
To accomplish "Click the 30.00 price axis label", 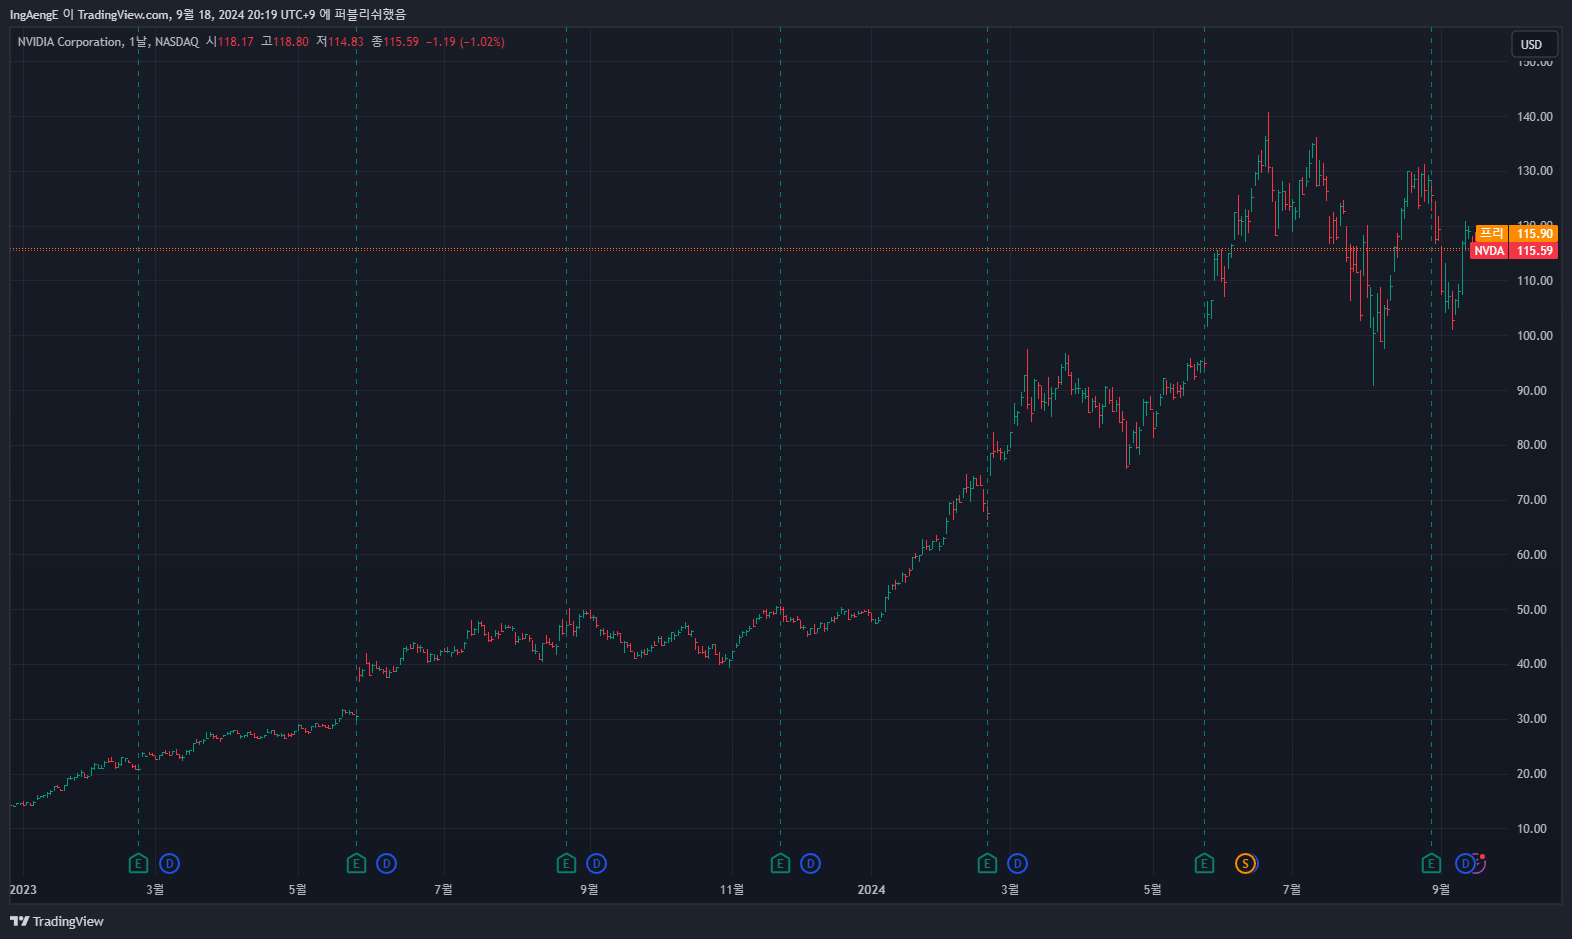I will click(1532, 719).
